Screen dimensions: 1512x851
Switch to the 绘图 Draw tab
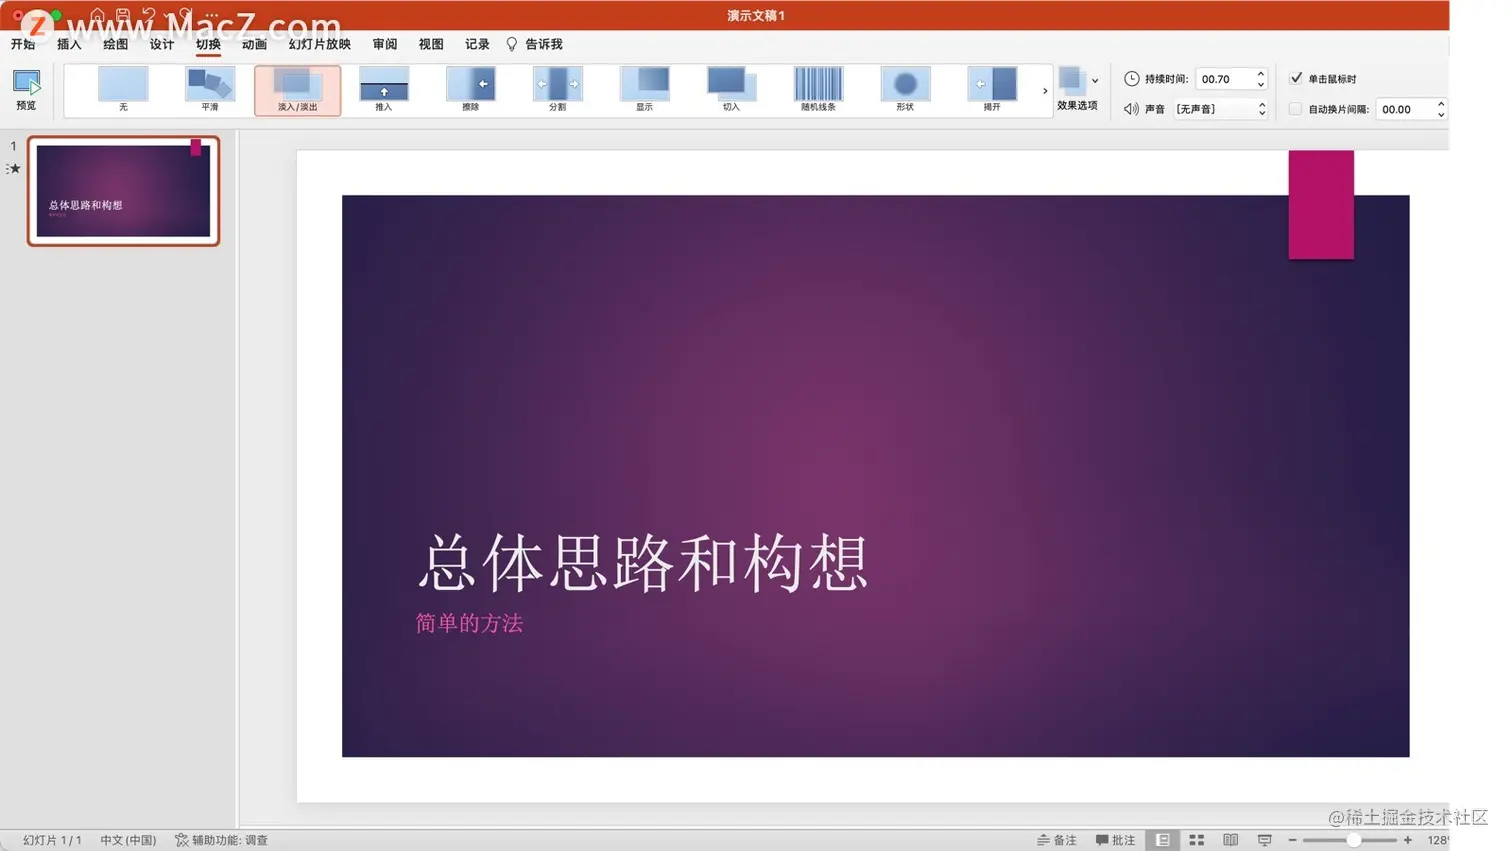[115, 44]
